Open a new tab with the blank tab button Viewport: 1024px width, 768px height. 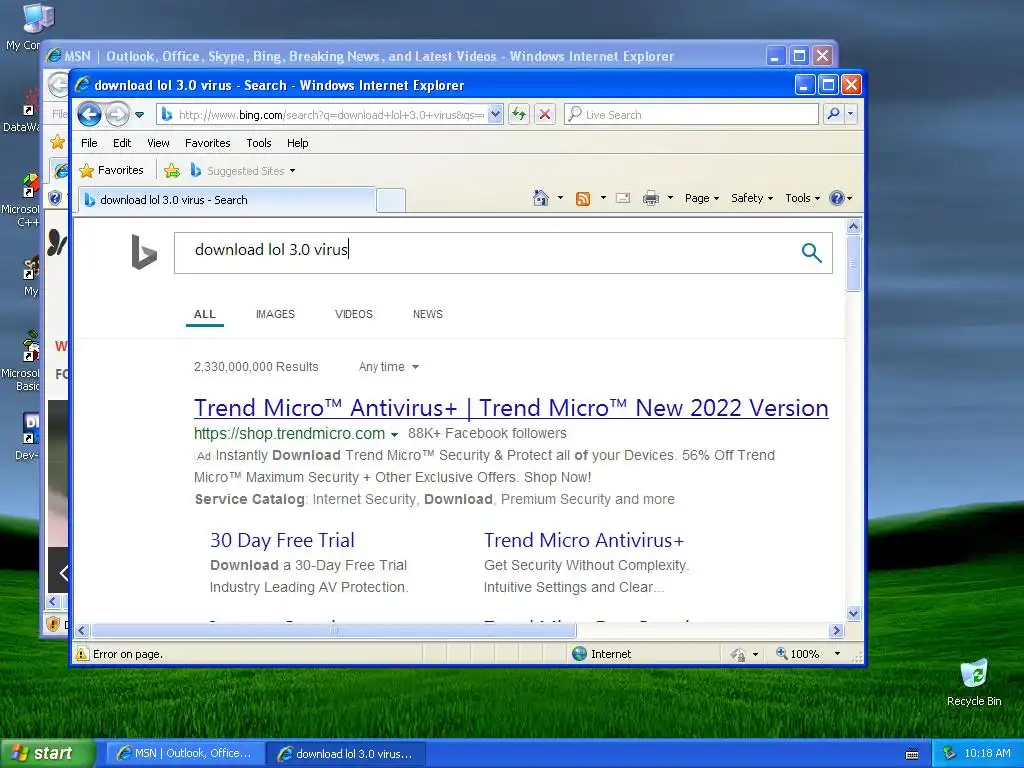coord(391,200)
